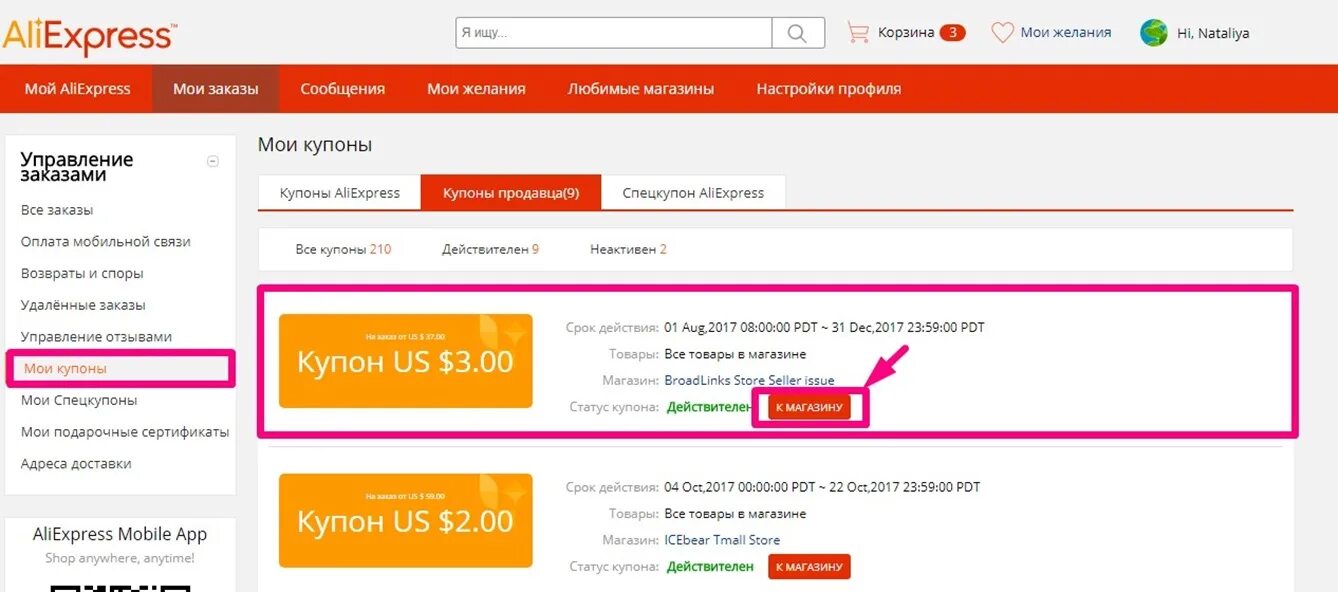This screenshot has width=1338, height=592.
Task: Switch to the Спецкупон AliExpress tab
Action: pyautogui.click(x=693, y=193)
